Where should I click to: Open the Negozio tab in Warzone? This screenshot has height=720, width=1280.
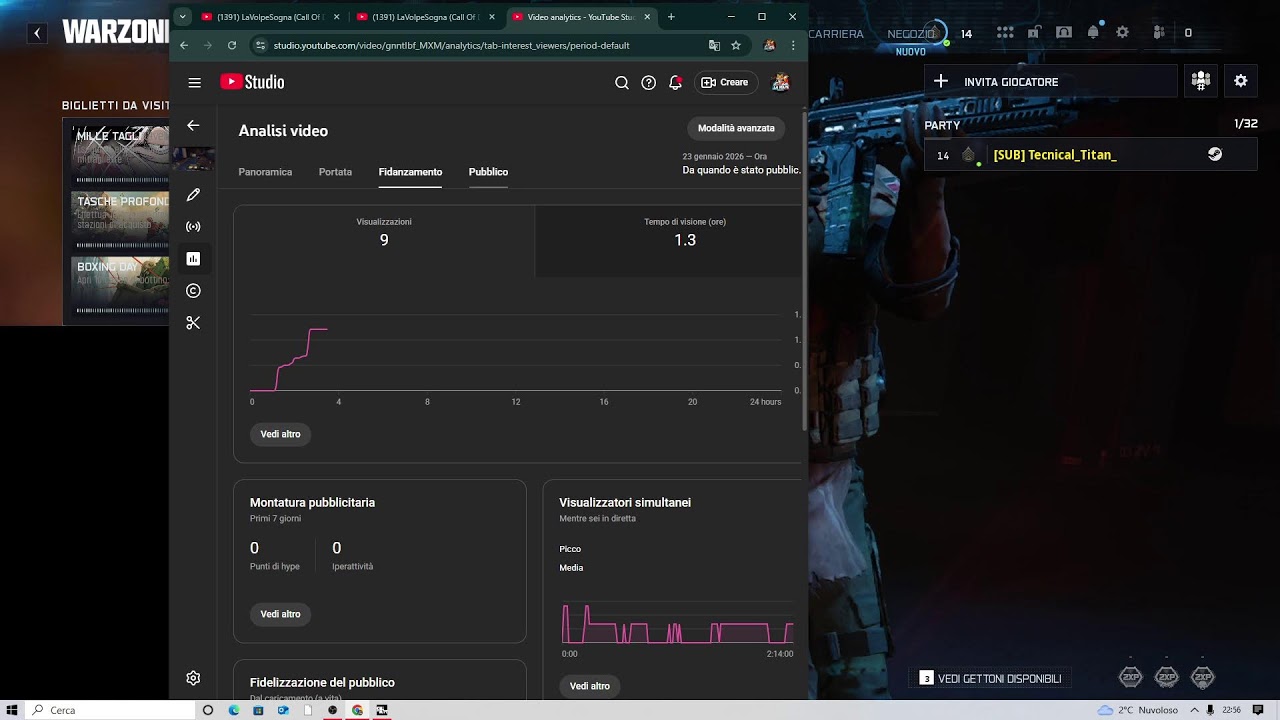pyautogui.click(x=911, y=34)
